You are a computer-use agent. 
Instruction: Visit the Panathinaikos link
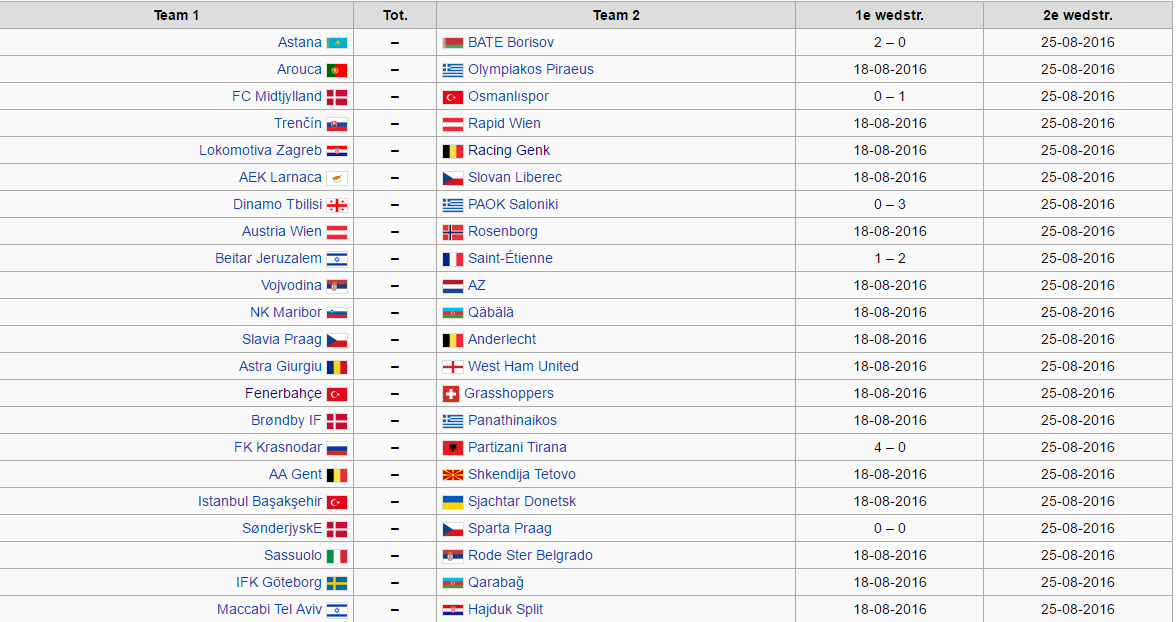point(512,421)
